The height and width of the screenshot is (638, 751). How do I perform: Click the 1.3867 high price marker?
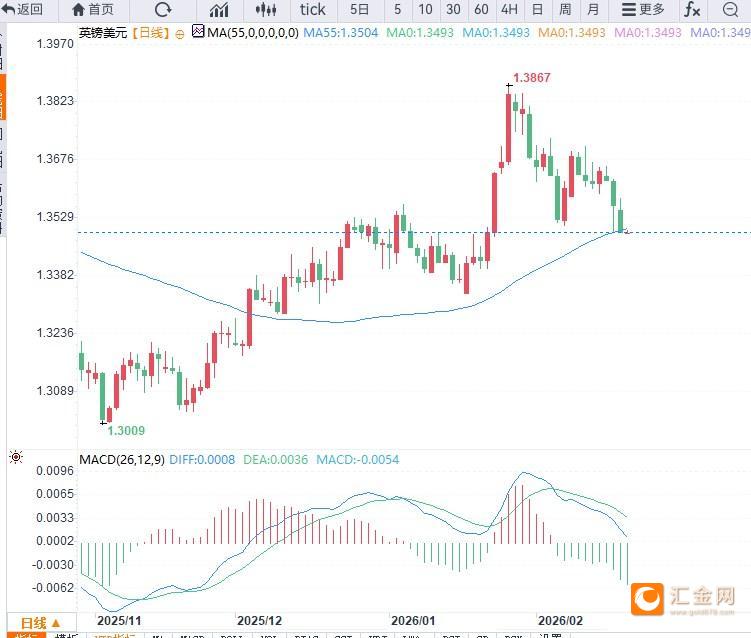531,77
